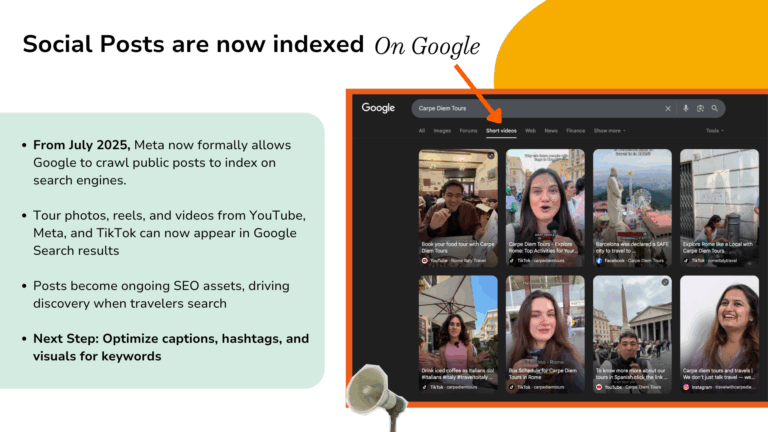Expand the Show more dropdown
Image resolution: width=768 pixels, height=432 pixels.
click(610, 130)
